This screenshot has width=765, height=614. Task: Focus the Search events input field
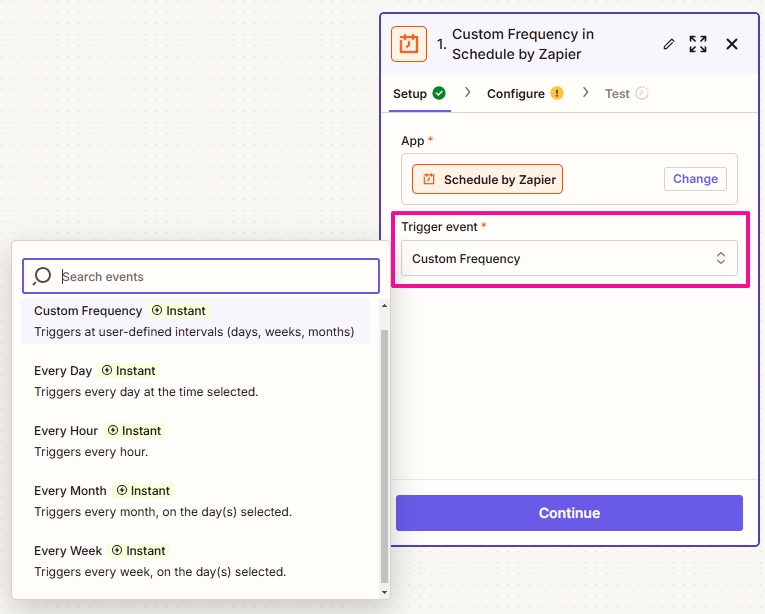click(215, 277)
